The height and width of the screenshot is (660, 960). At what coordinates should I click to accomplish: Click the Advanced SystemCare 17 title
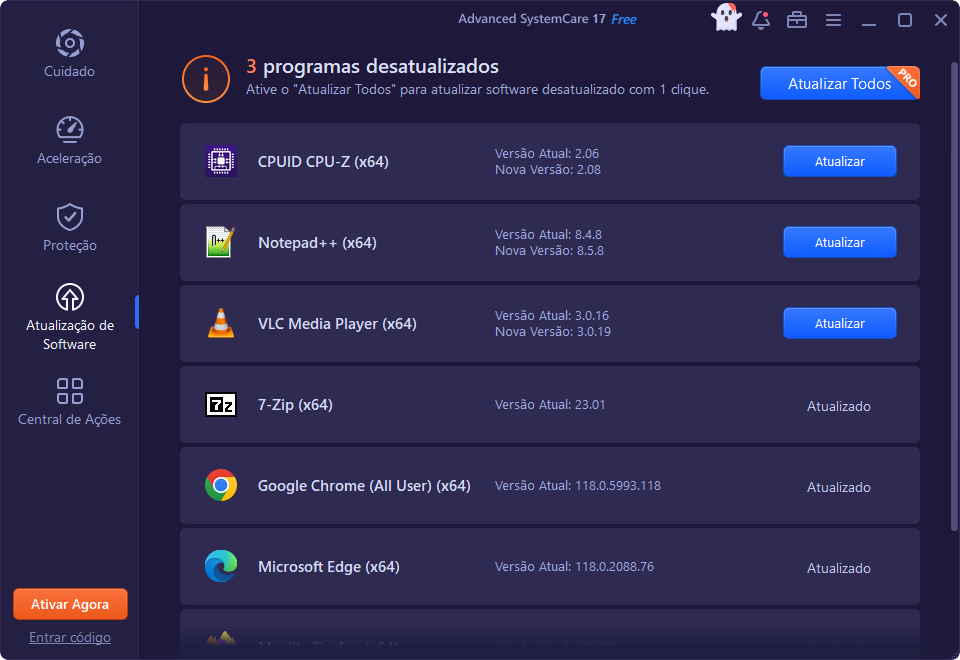[x=532, y=19]
